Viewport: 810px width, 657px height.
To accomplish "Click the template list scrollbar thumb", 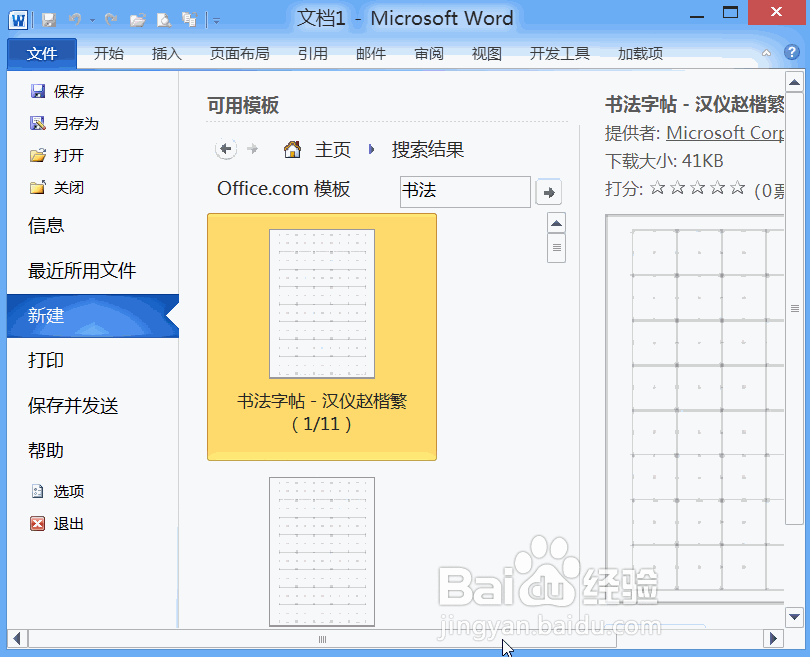I will (x=556, y=248).
